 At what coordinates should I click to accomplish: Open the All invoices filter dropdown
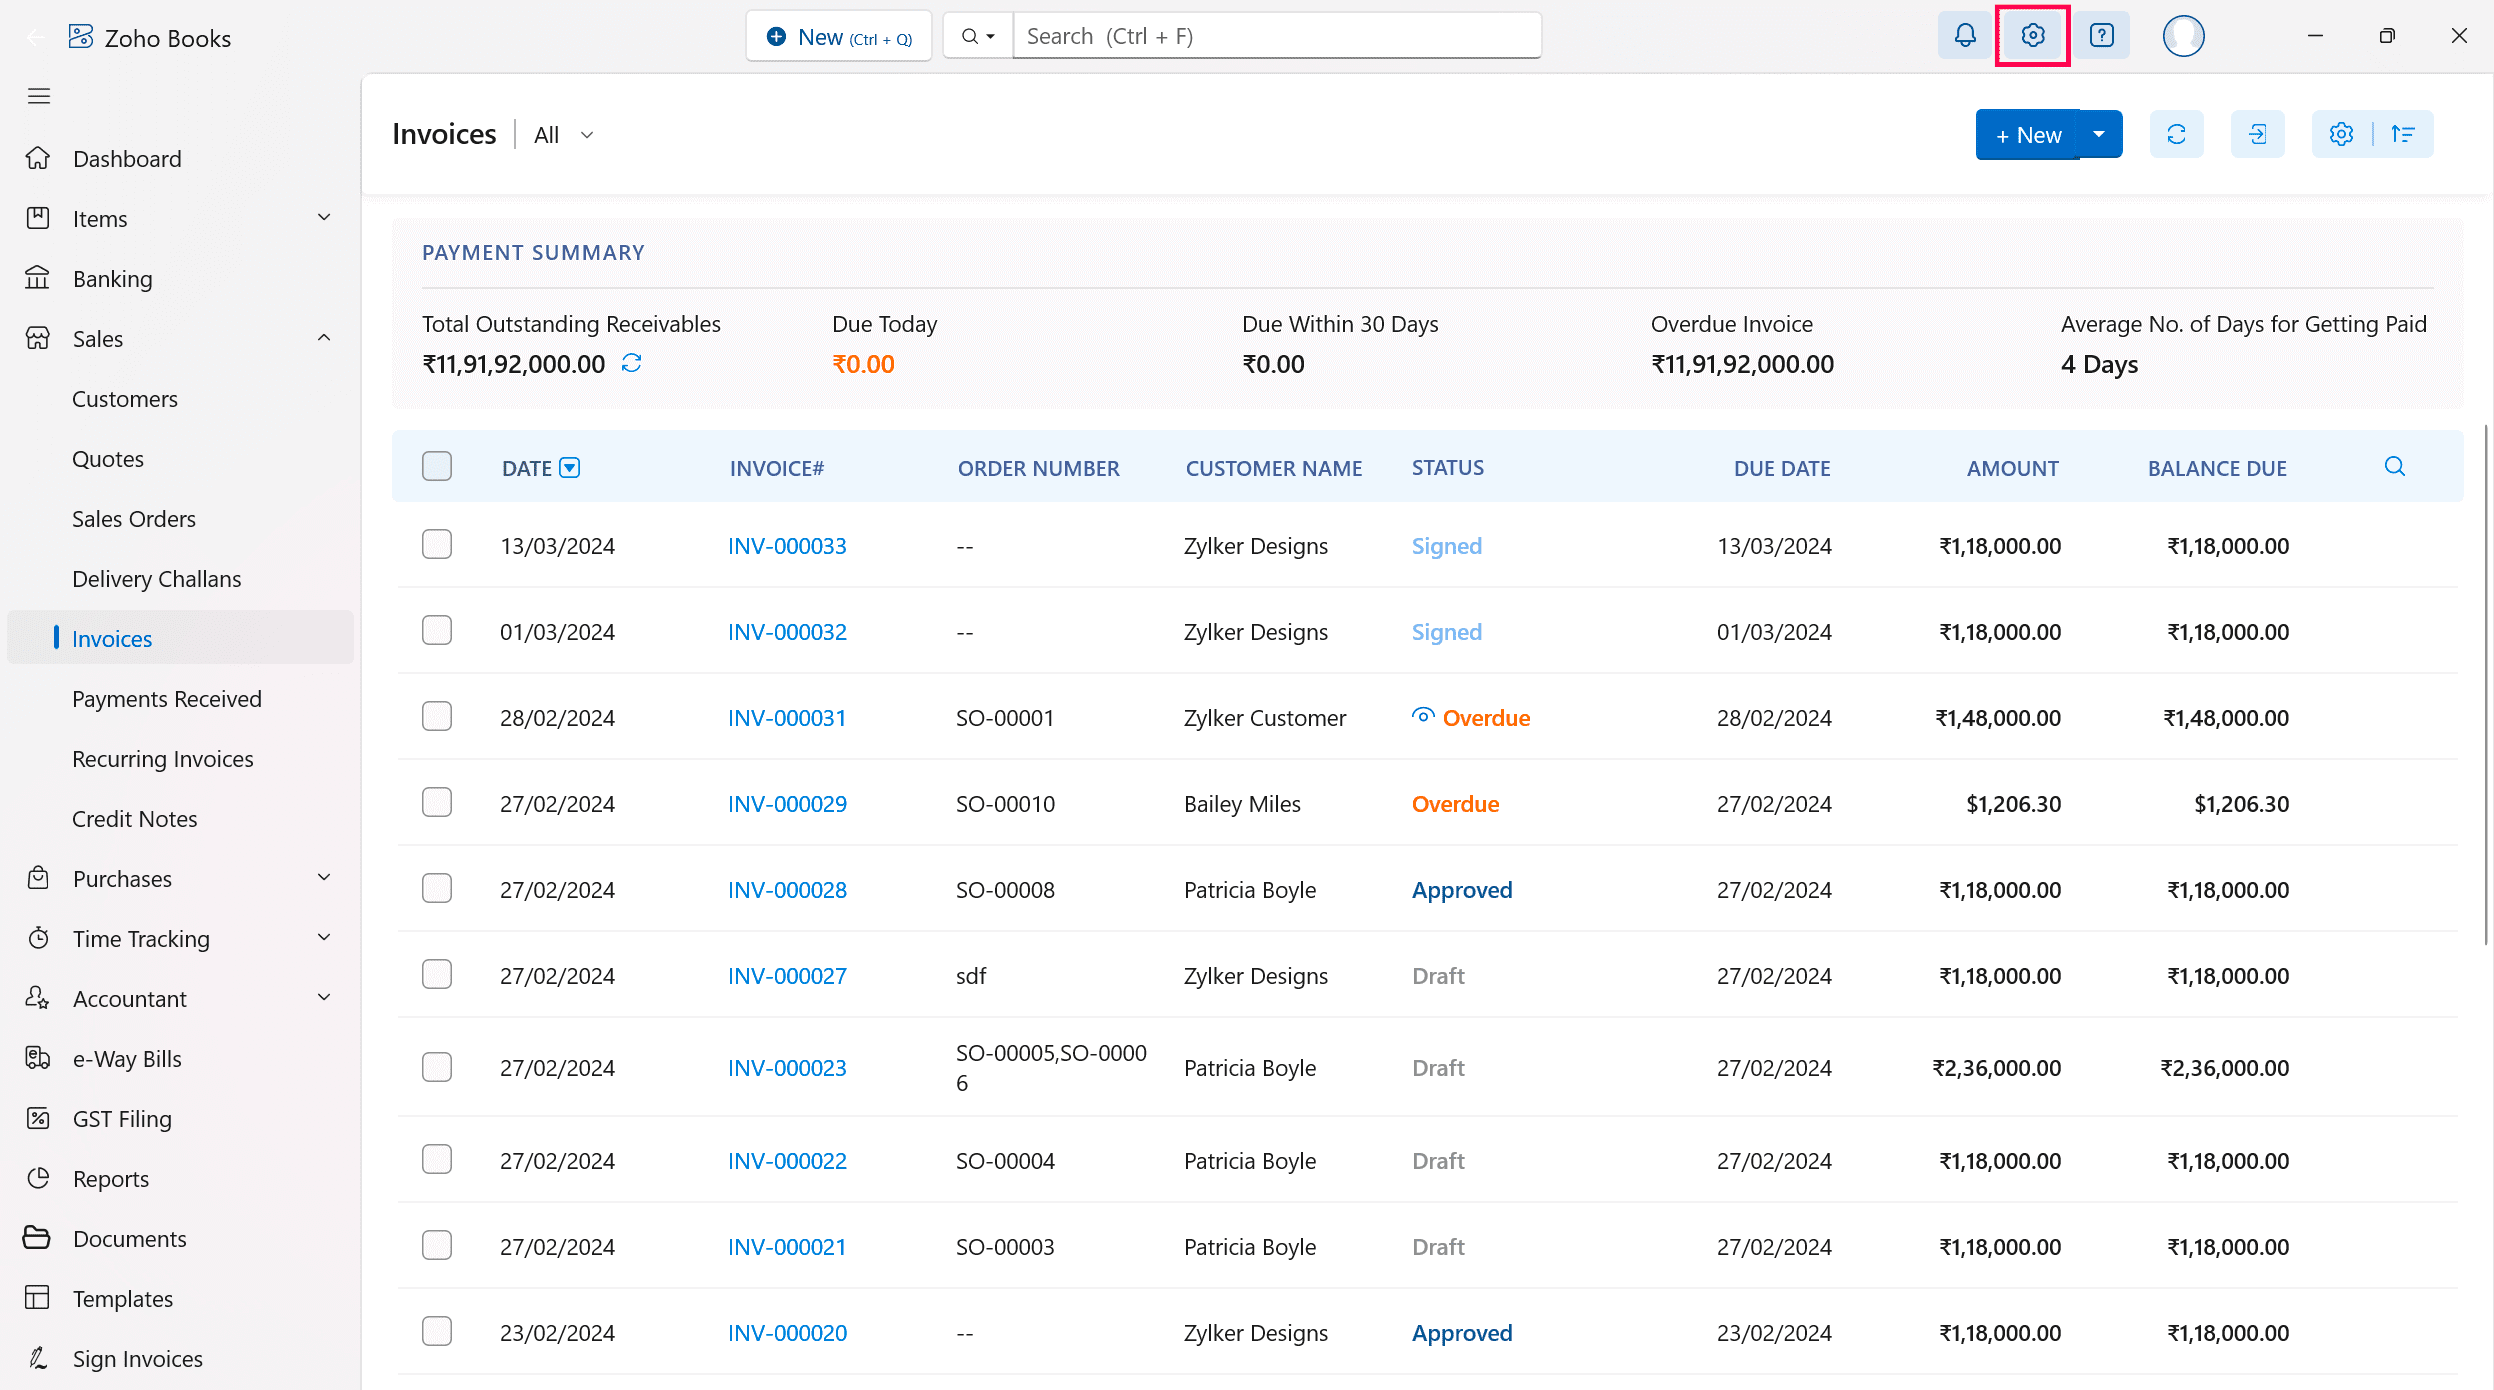(x=564, y=135)
